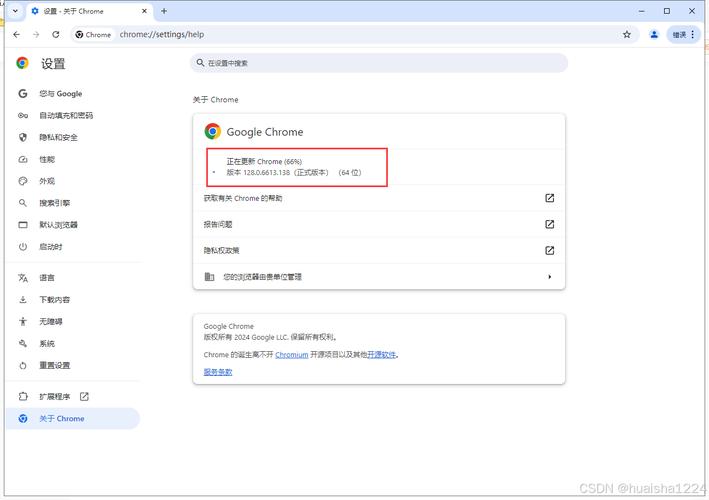Open 扩展程序 extensions page
The image size is (709, 500).
coord(55,396)
